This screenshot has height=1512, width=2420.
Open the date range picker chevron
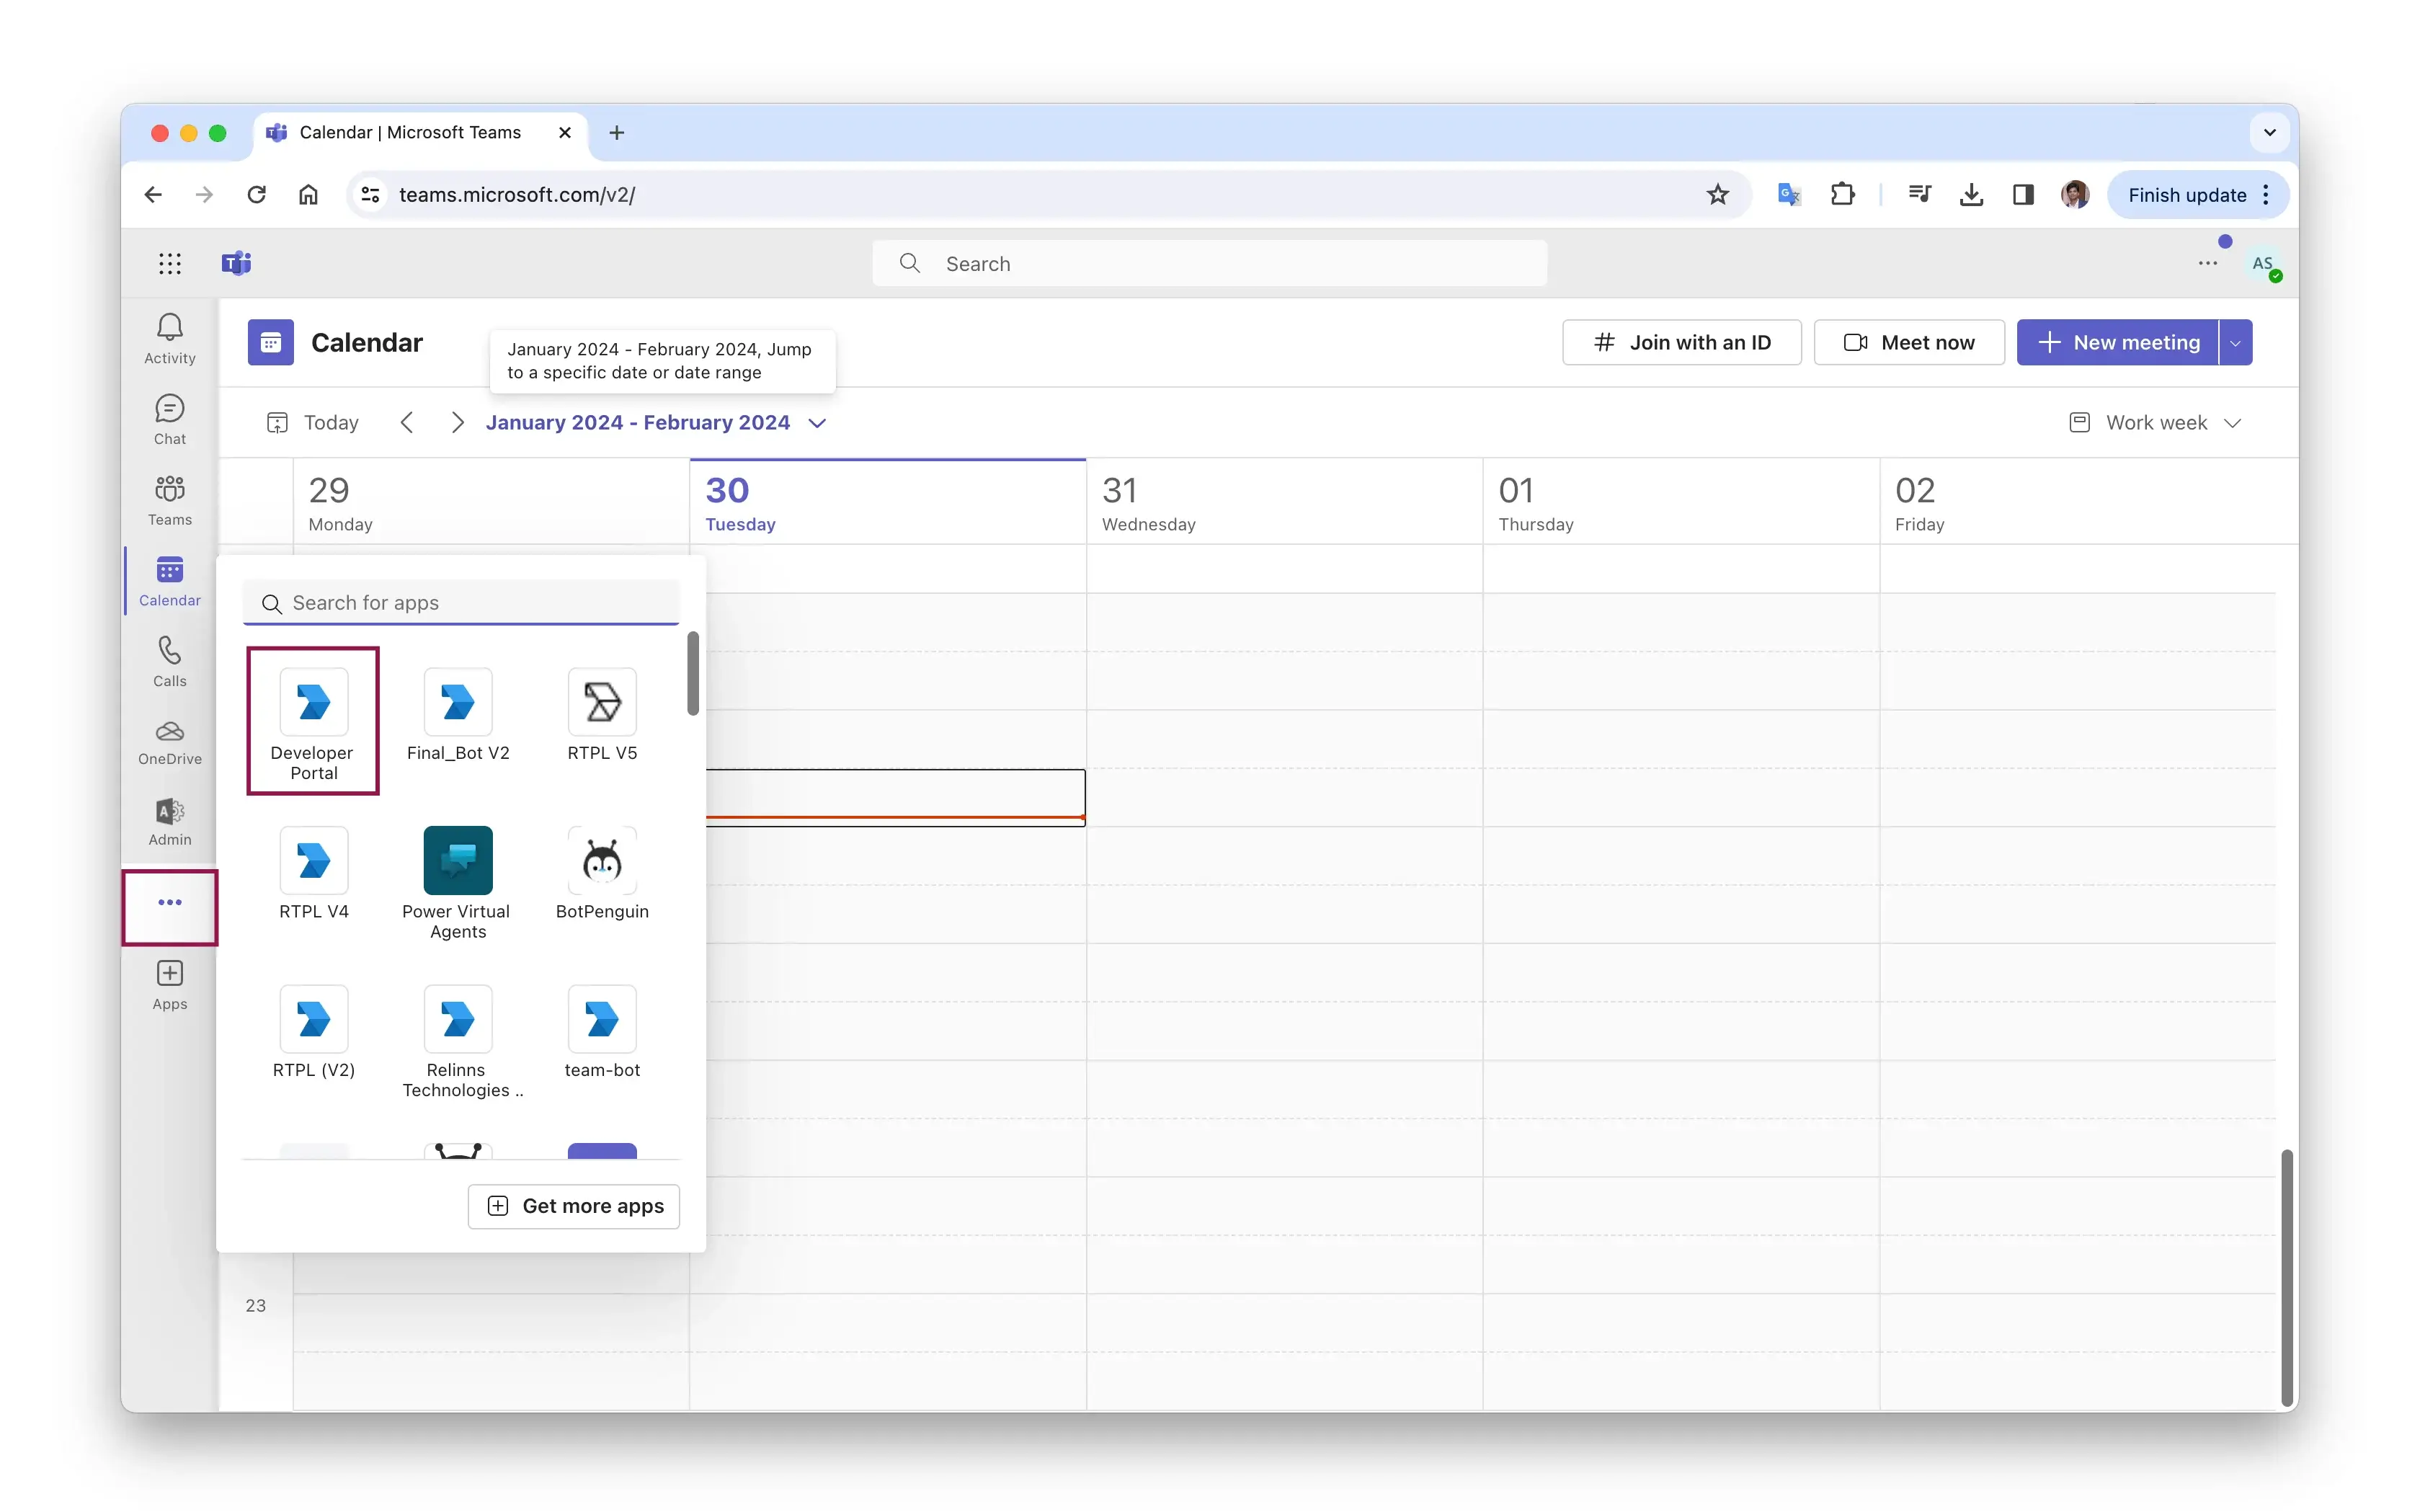pyautogui.click(x=816, y=423)
